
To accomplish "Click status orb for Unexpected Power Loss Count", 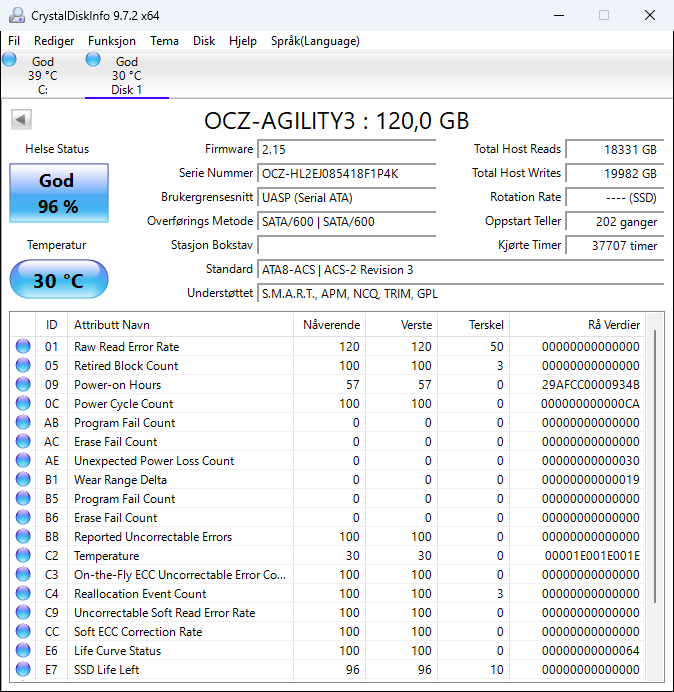I will pyautogui.click(x=23, y=460).
